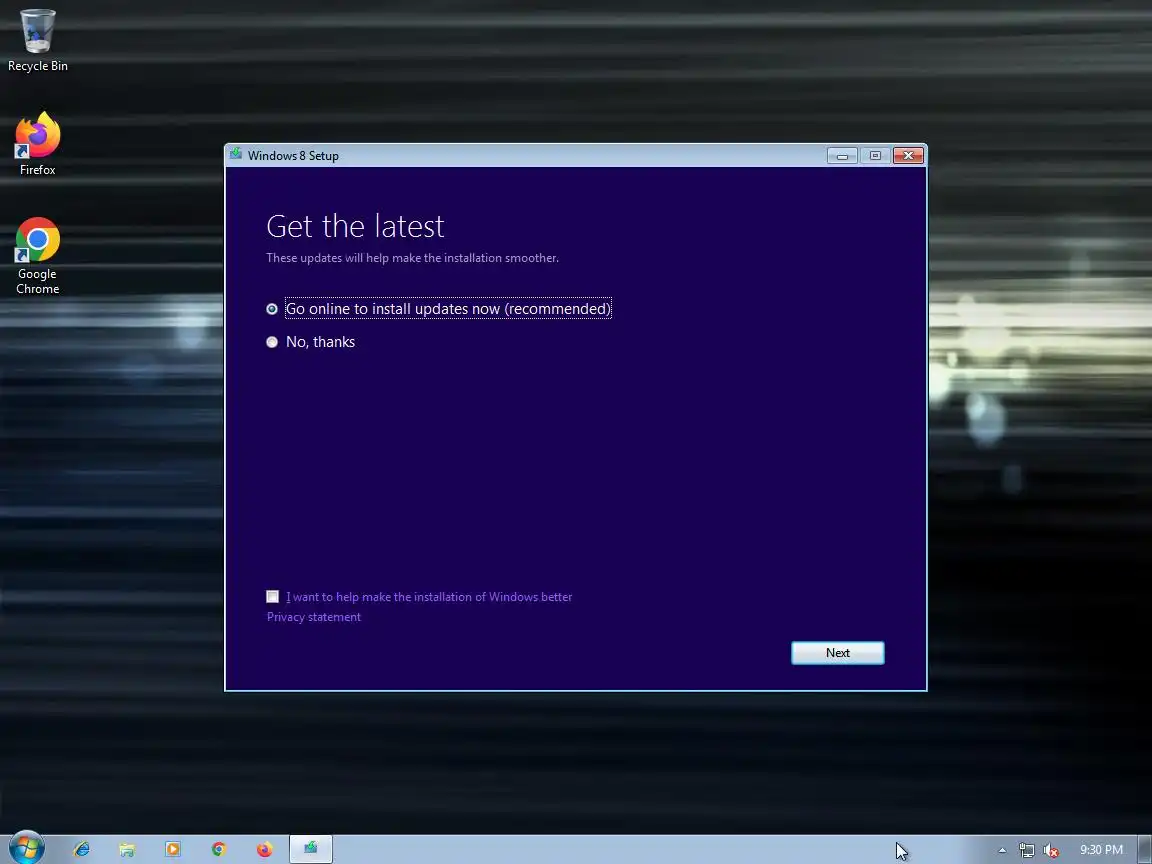Open Windows Explorer folder in taskbar
Image resolution: width=1152 pixels, height=864 pixels.
(127, 849)
